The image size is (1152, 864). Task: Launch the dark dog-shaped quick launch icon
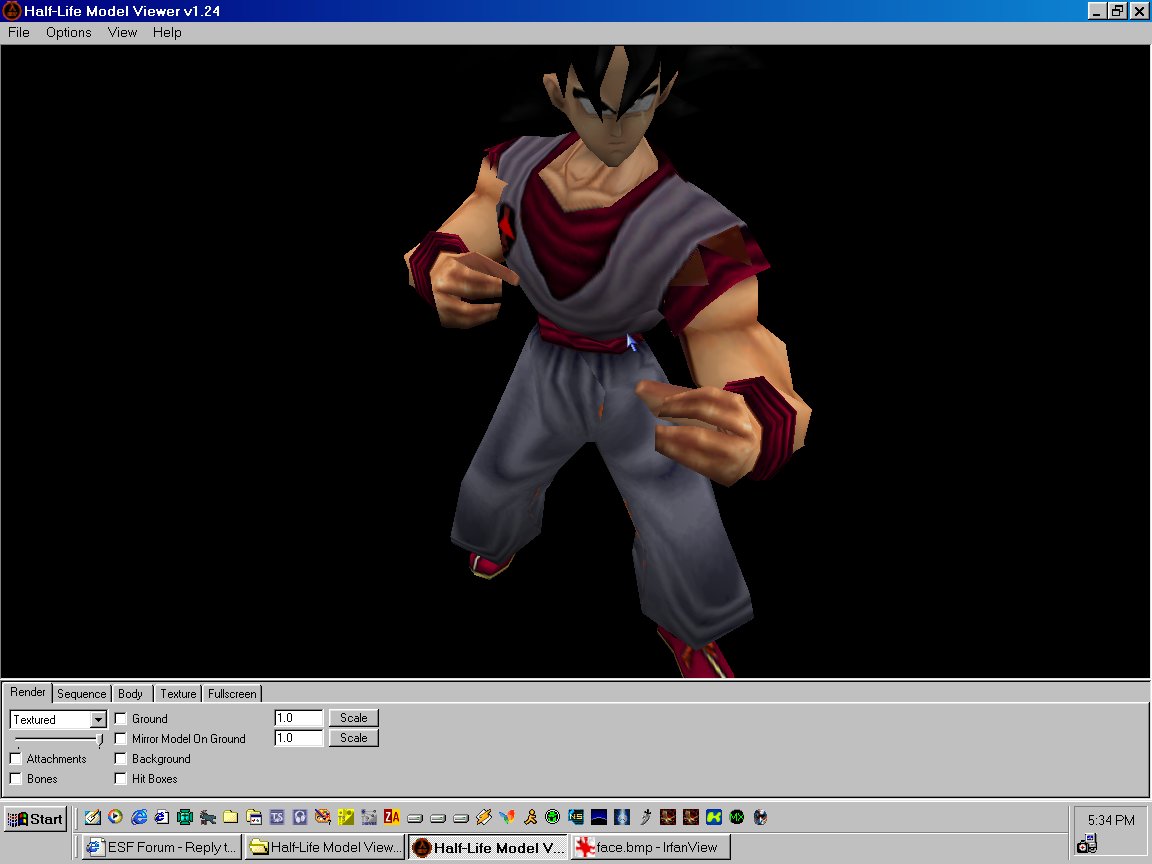[x=208, y=817]
